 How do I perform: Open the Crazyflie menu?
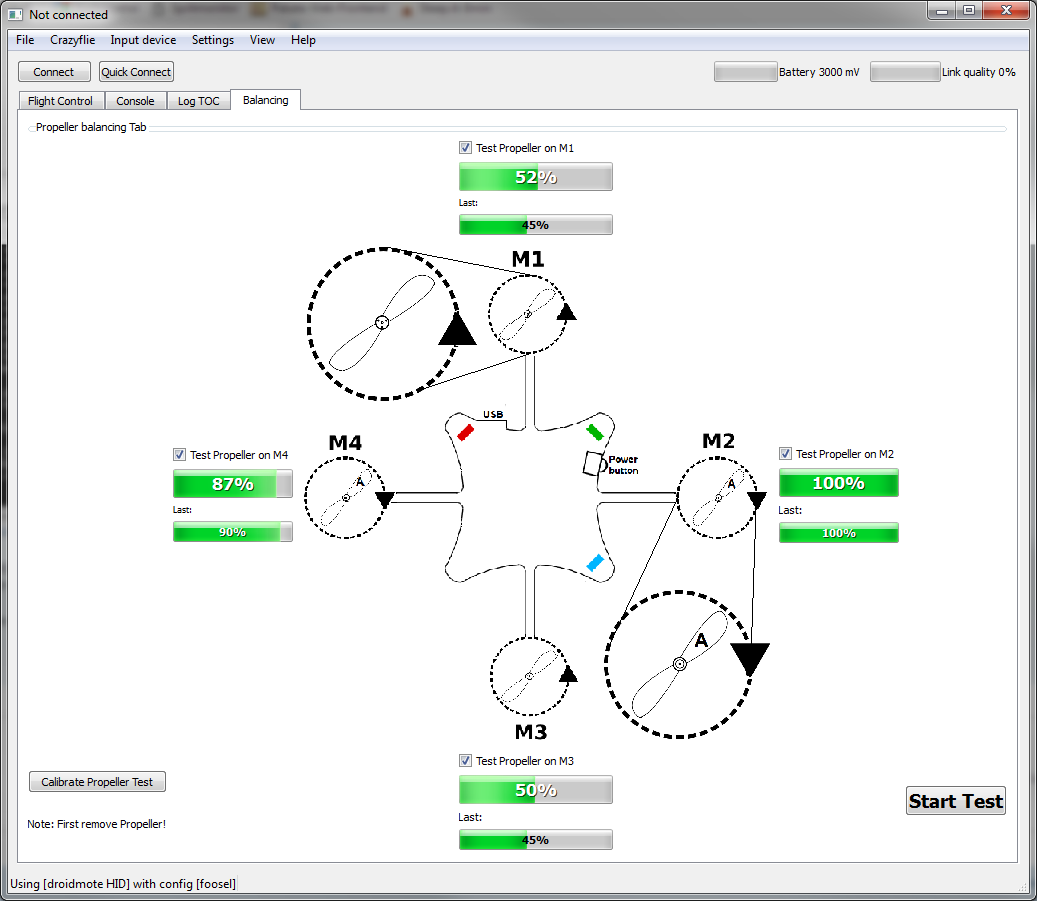(x=72, y=40)
